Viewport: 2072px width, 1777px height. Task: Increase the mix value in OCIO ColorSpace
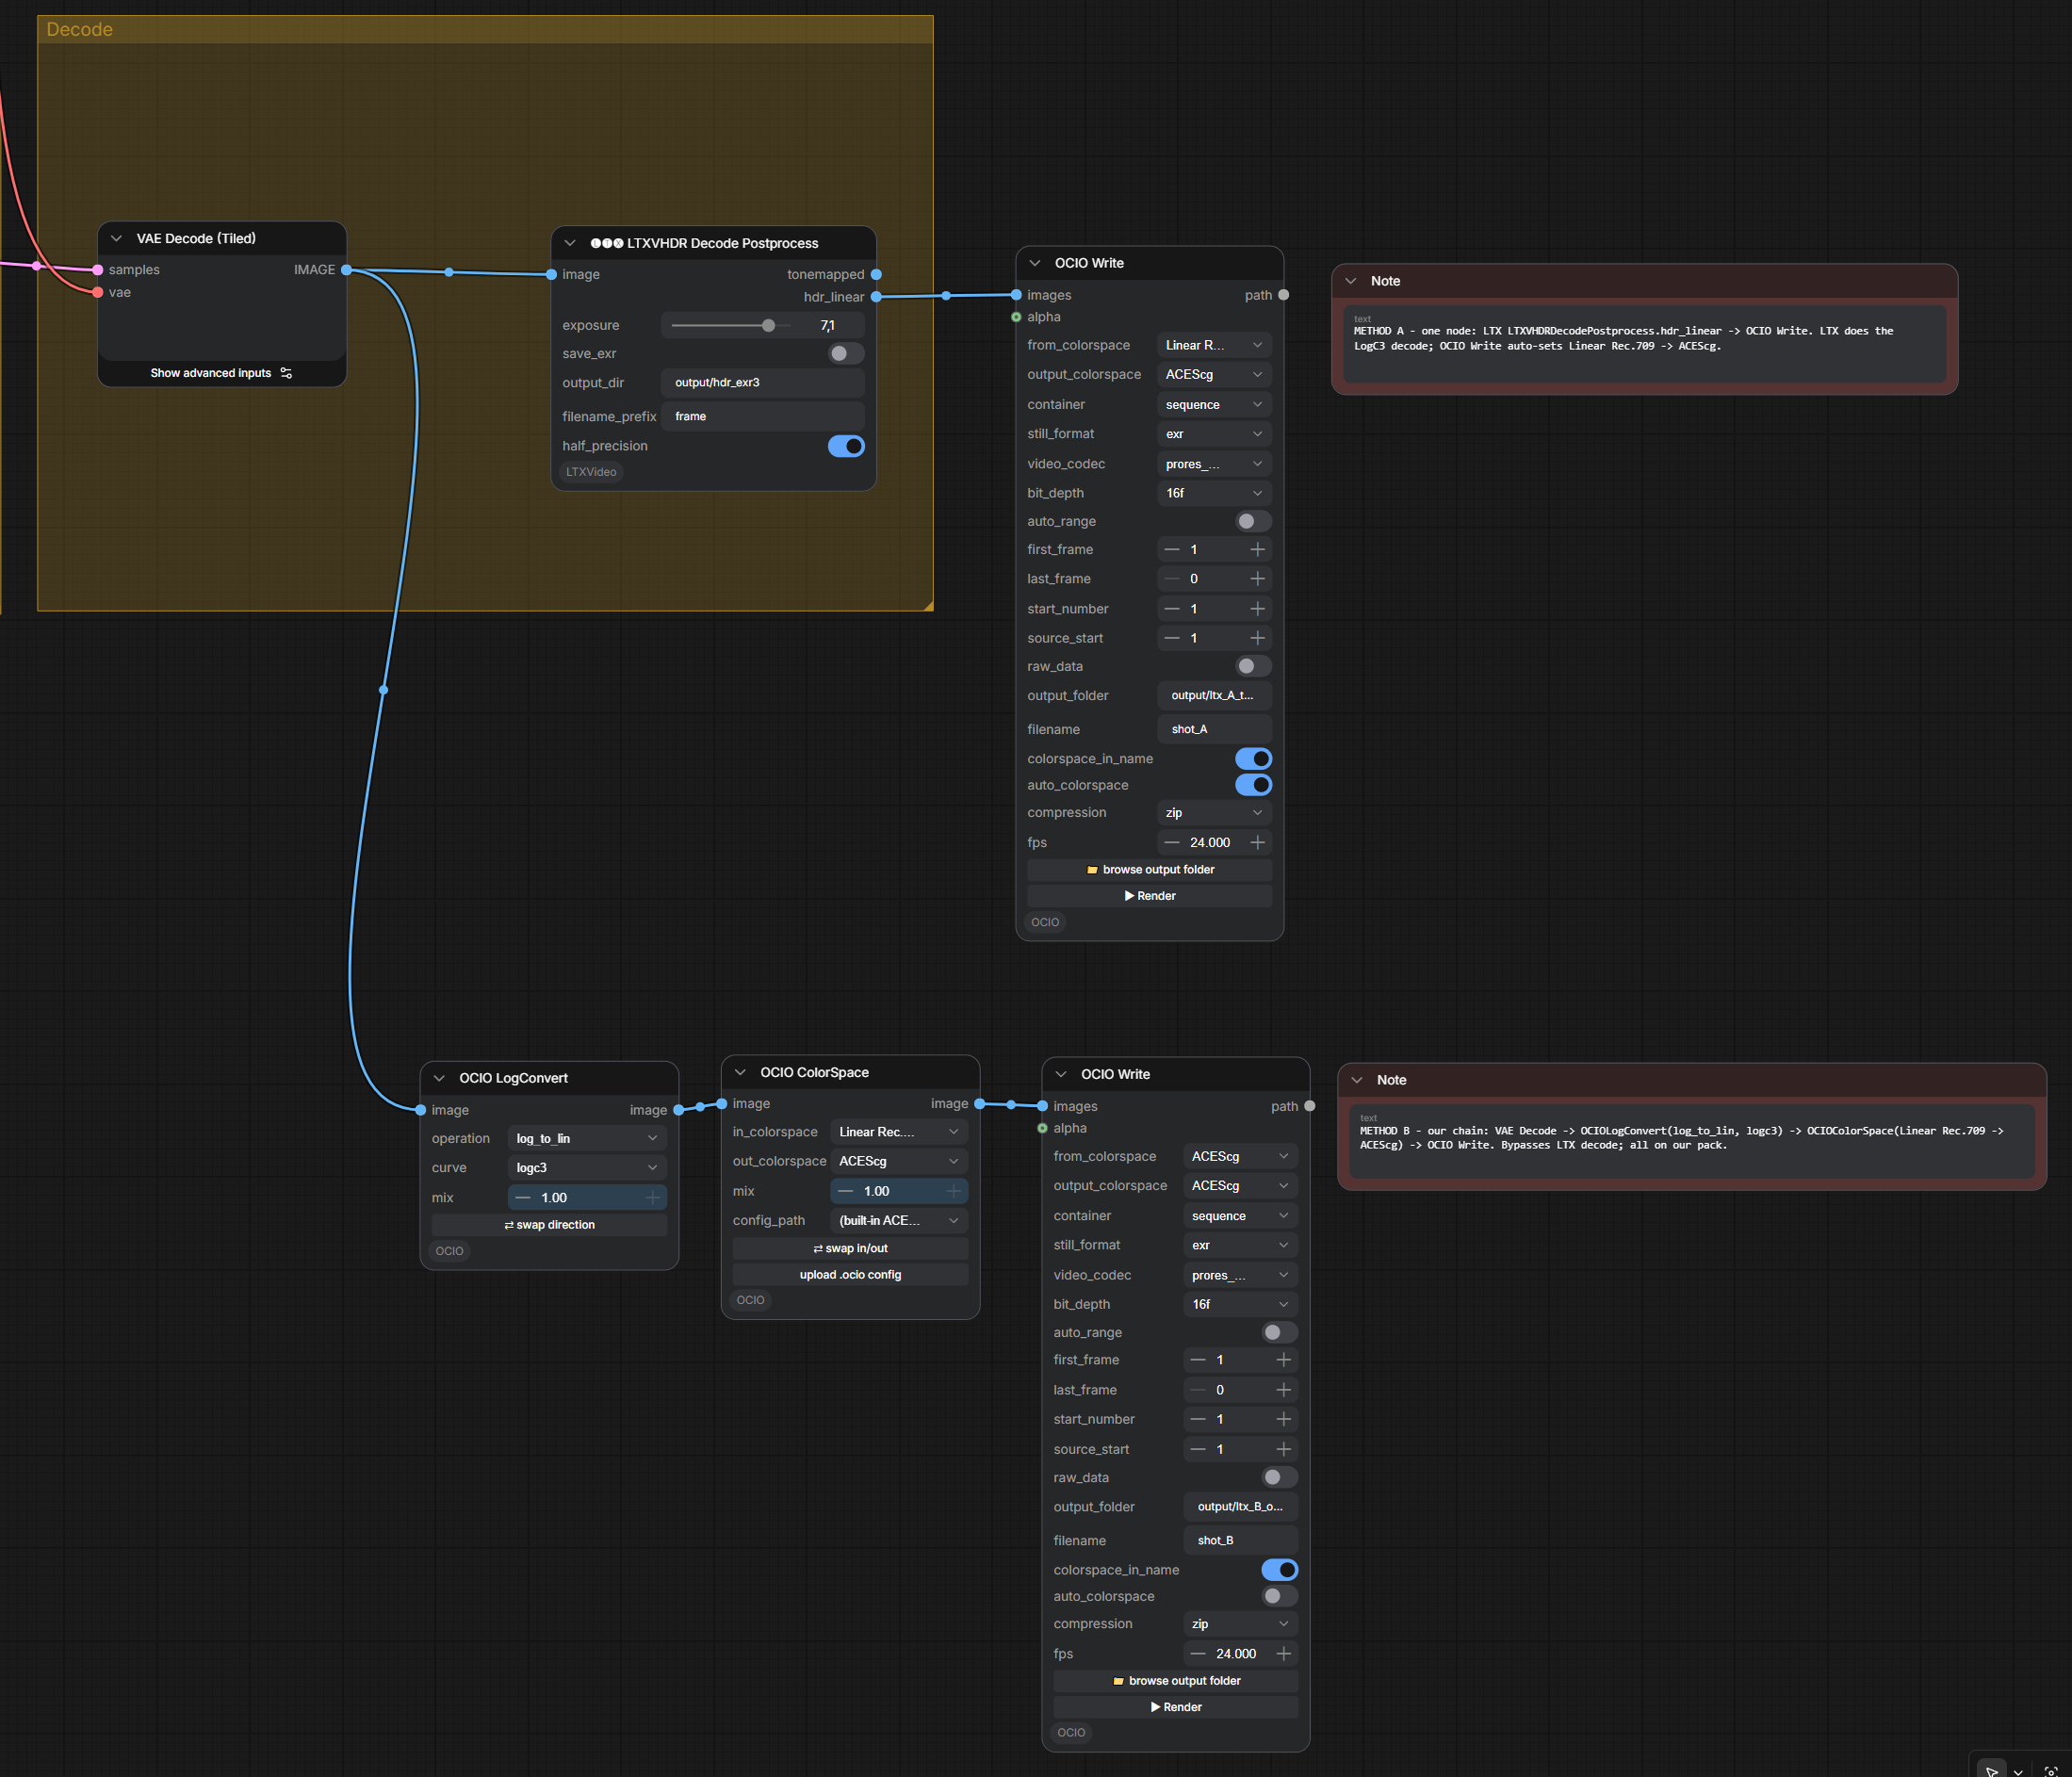point(954,1191)
